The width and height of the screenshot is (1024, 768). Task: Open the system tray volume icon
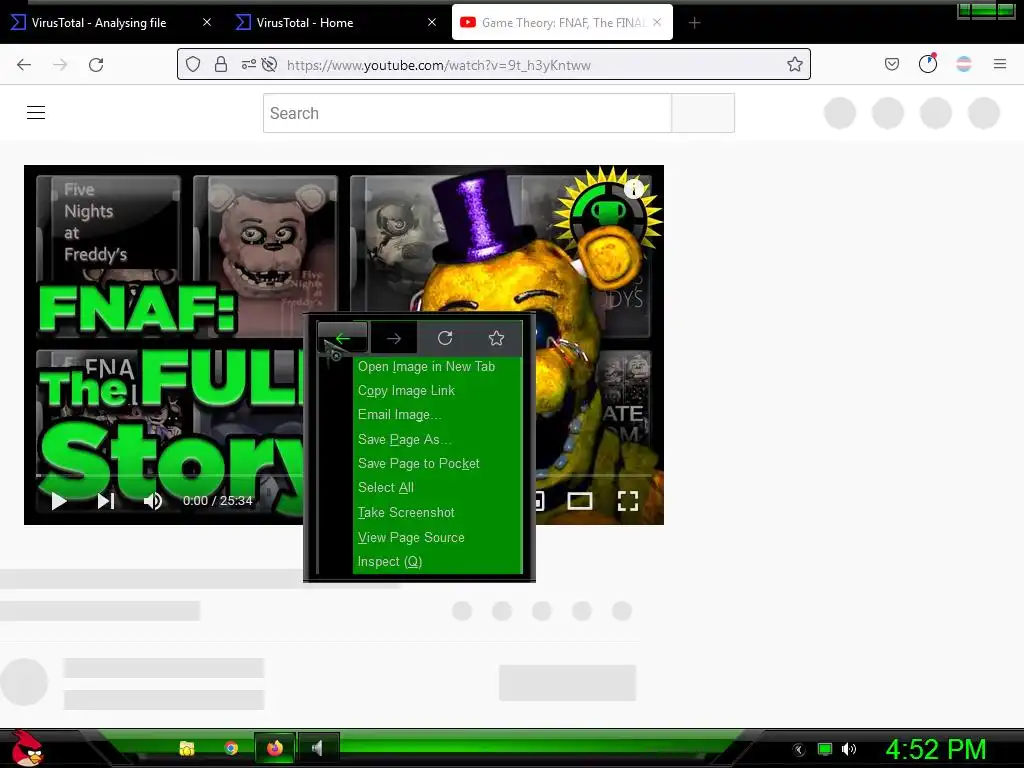click(x=848, y=749)
